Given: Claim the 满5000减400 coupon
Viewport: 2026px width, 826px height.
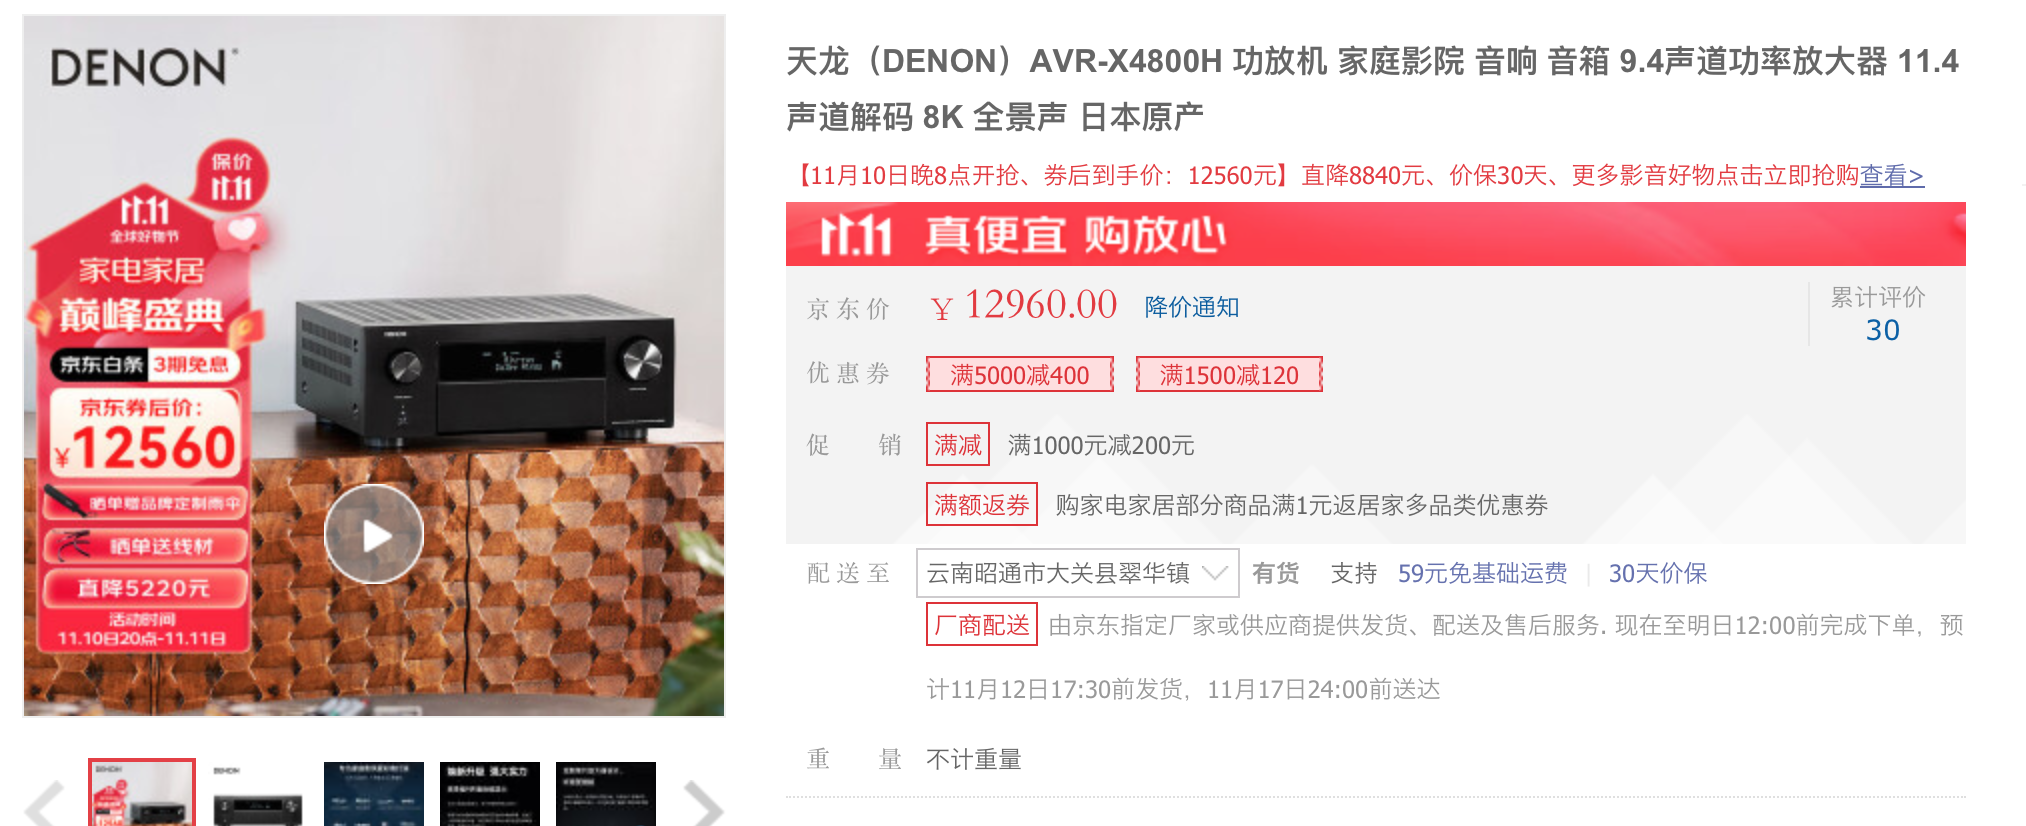Looking at the screenshot, I should point(1020,375).
